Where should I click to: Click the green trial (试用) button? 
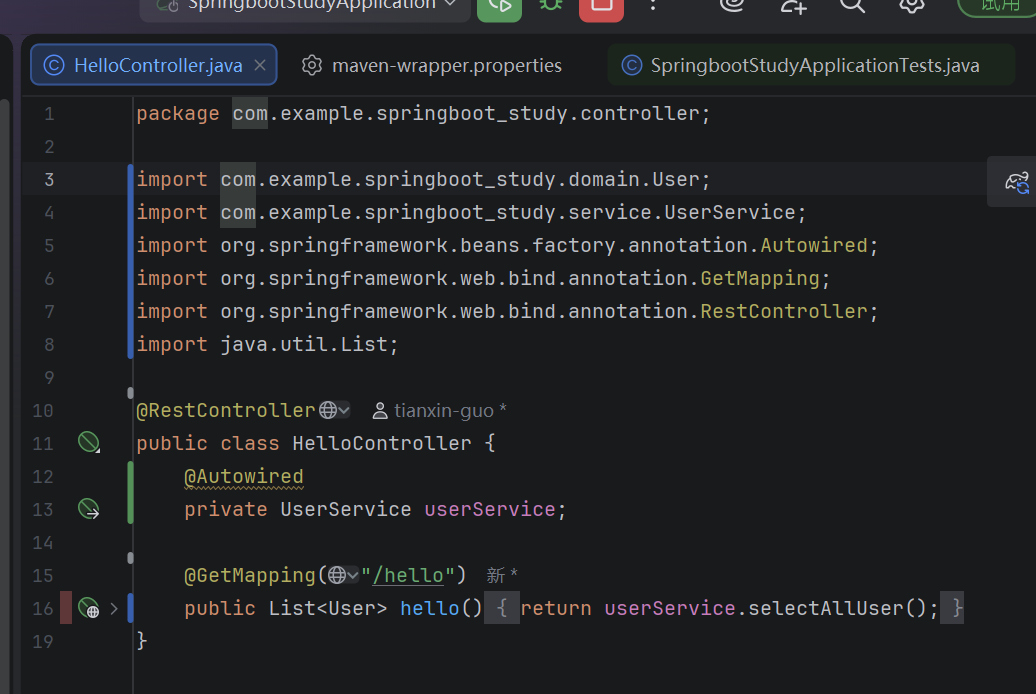[x=998, y=7]
